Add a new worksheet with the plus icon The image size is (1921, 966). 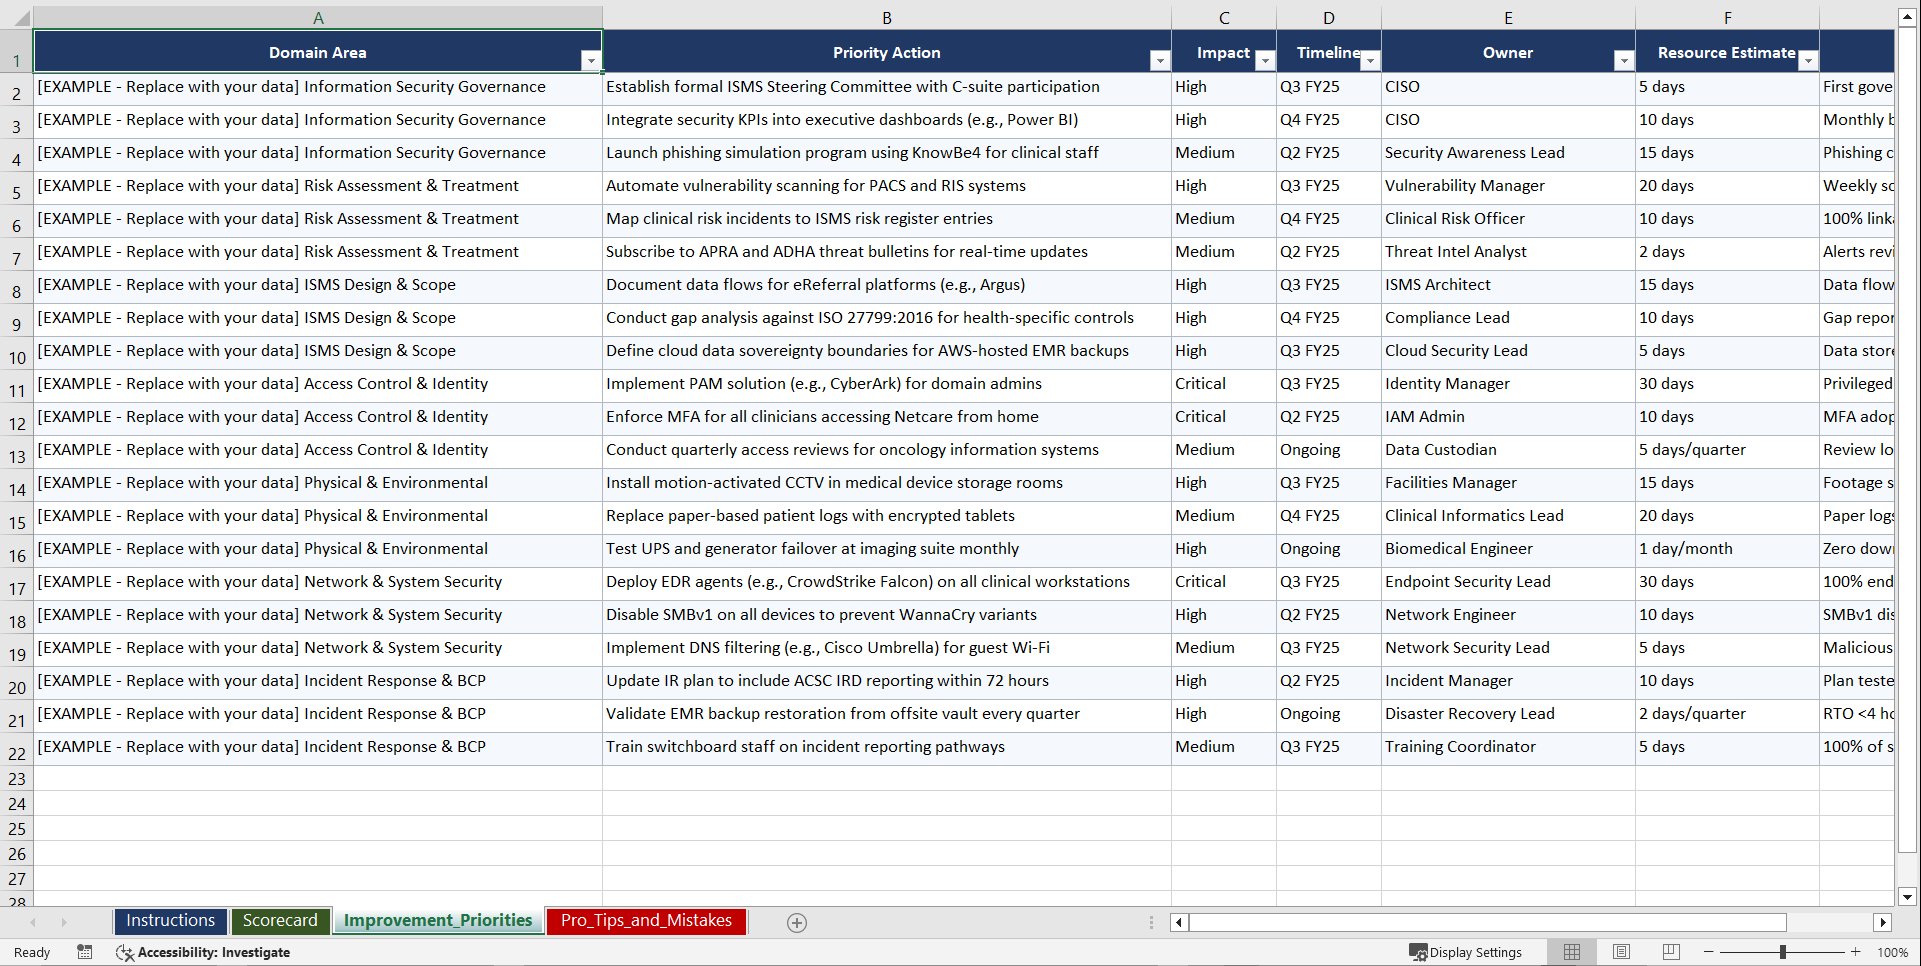[x=797, y=922]
